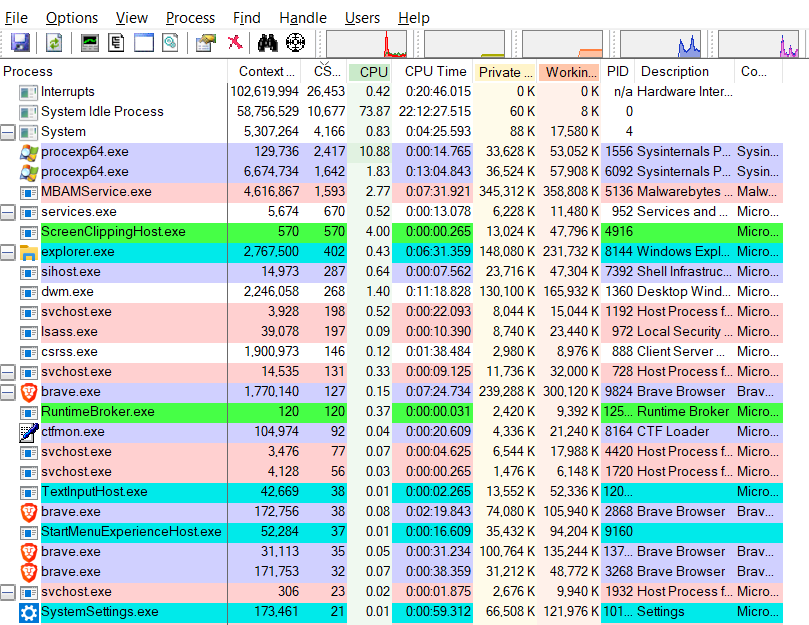Click the 345,312 K private bytes value
Image resolution: width=809 pixels, height=625 pixels.
(x=507, y=192)
